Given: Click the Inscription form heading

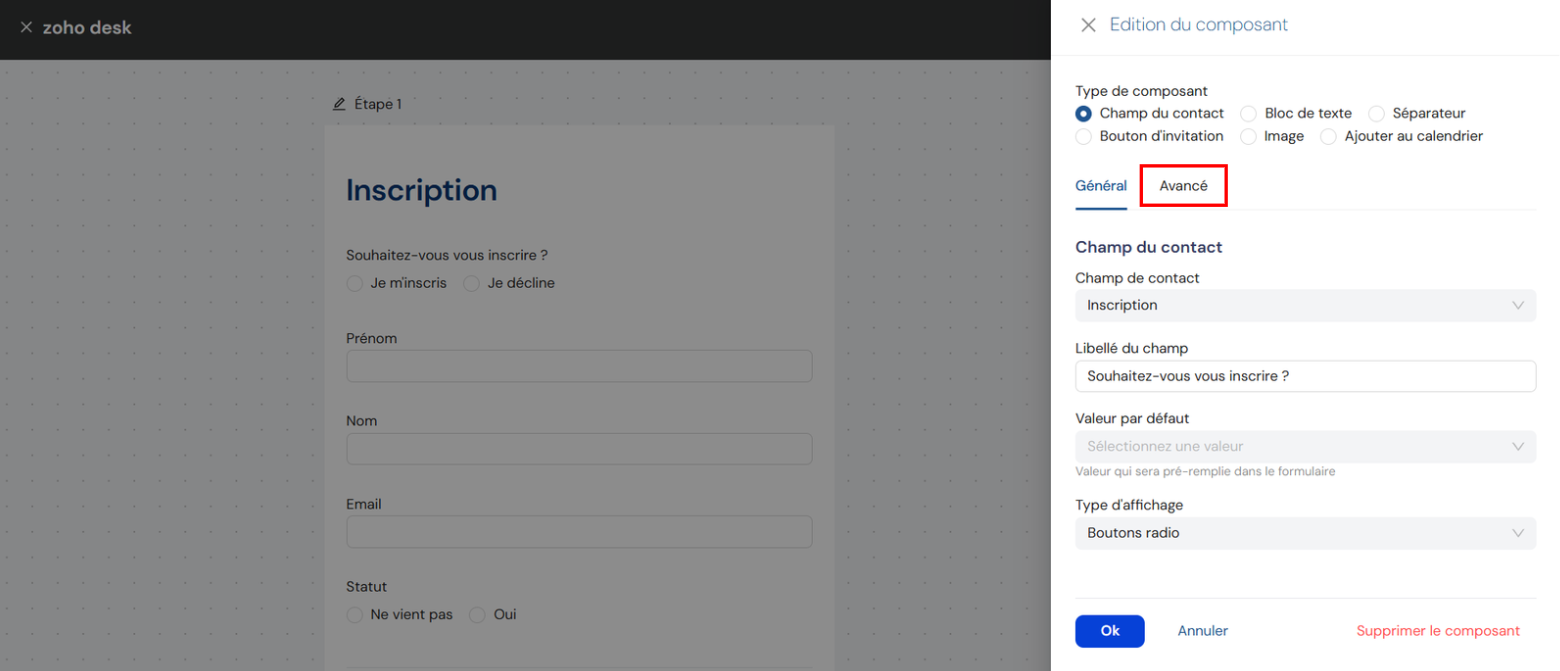Looking at the screenshot, I should pos(421,190).
